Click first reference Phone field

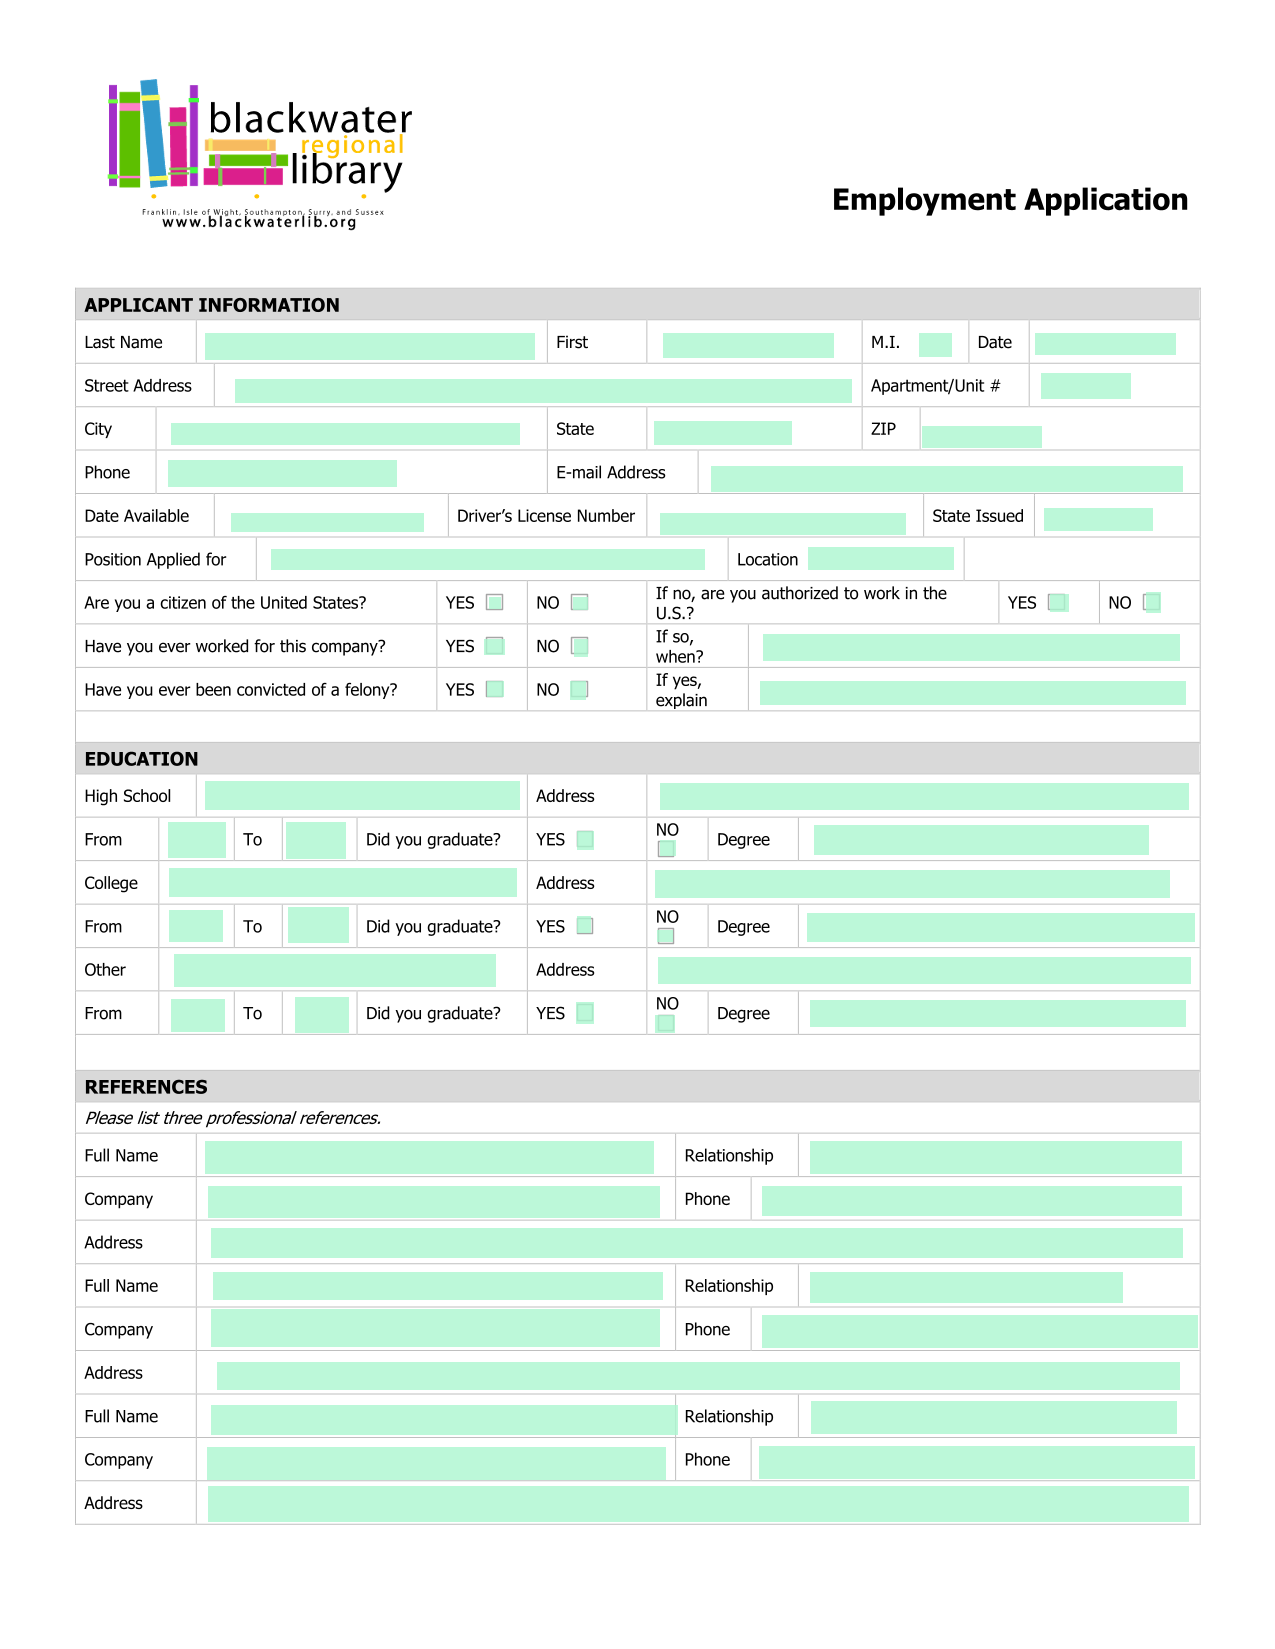coord(972,1201)
